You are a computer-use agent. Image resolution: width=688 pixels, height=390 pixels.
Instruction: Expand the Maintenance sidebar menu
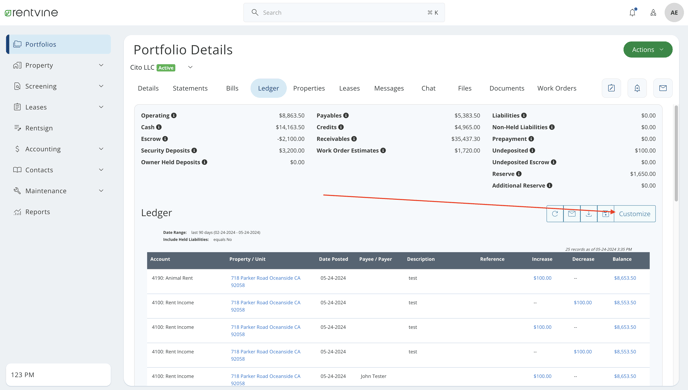click(x=58, y=191)
